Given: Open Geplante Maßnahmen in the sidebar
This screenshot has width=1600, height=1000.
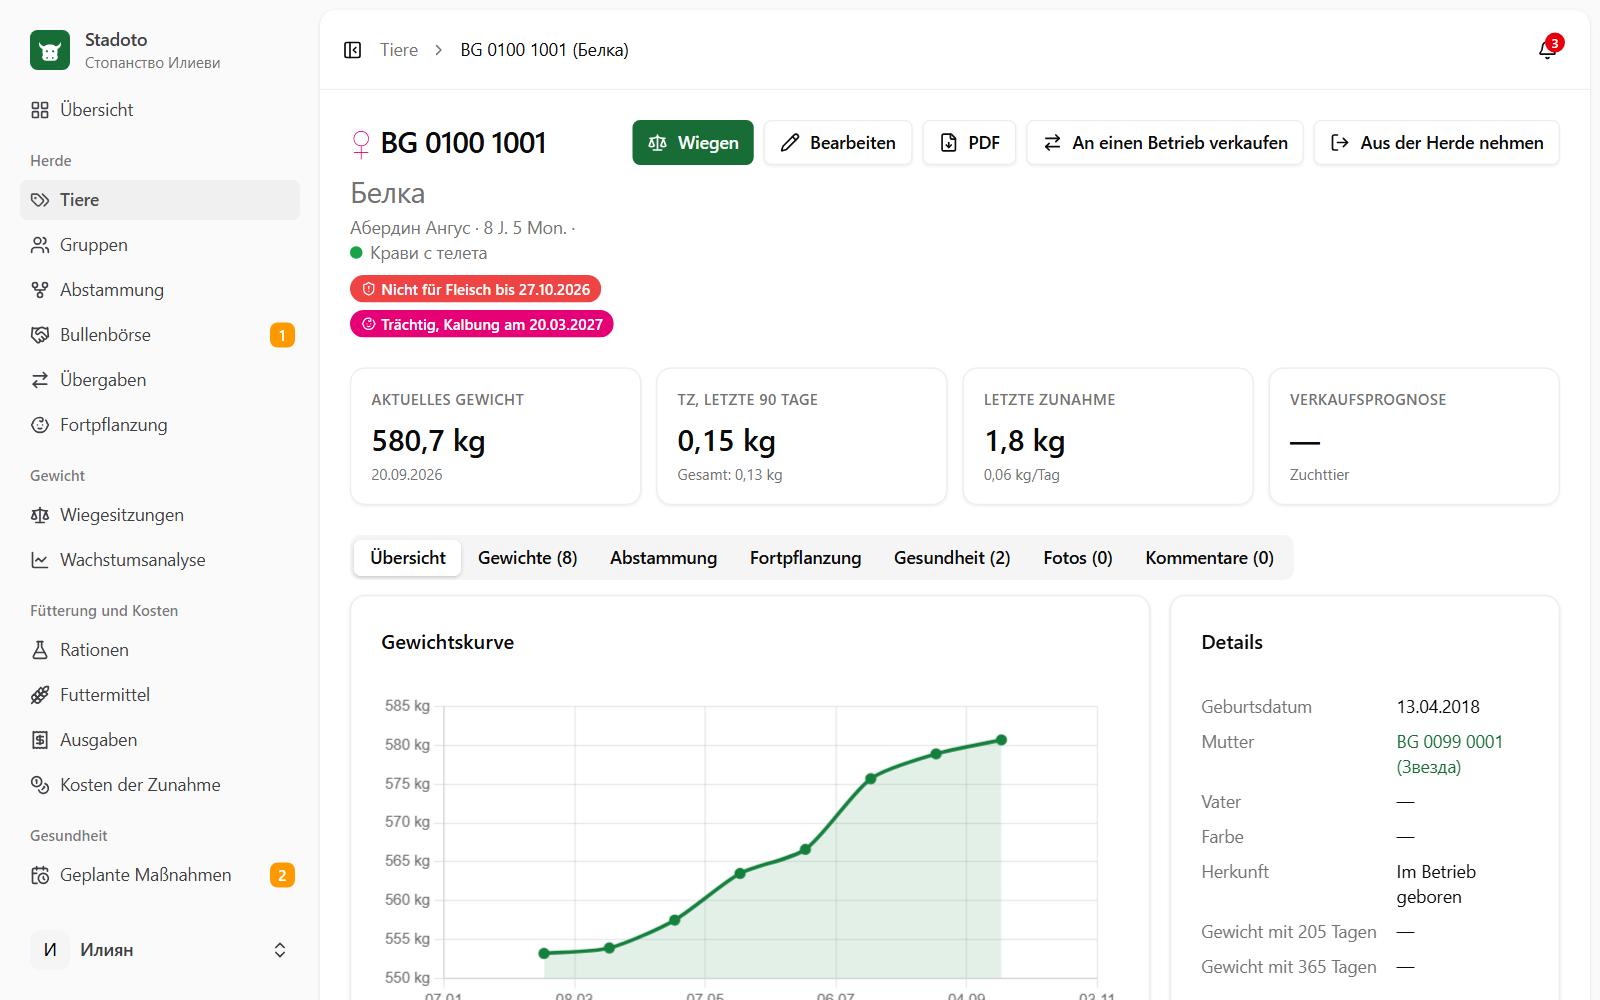Looking at the screenshot, I should coord(160,875).
